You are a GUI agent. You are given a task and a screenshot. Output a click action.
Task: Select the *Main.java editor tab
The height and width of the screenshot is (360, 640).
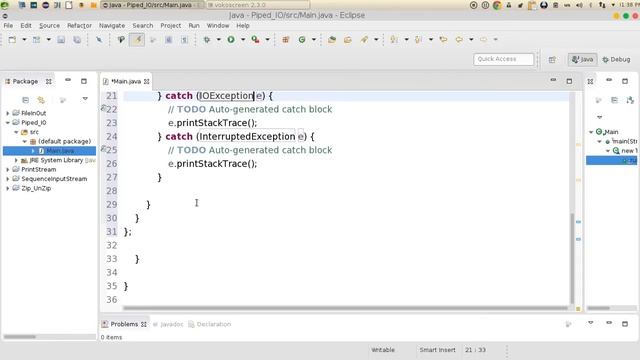(126, 82)
